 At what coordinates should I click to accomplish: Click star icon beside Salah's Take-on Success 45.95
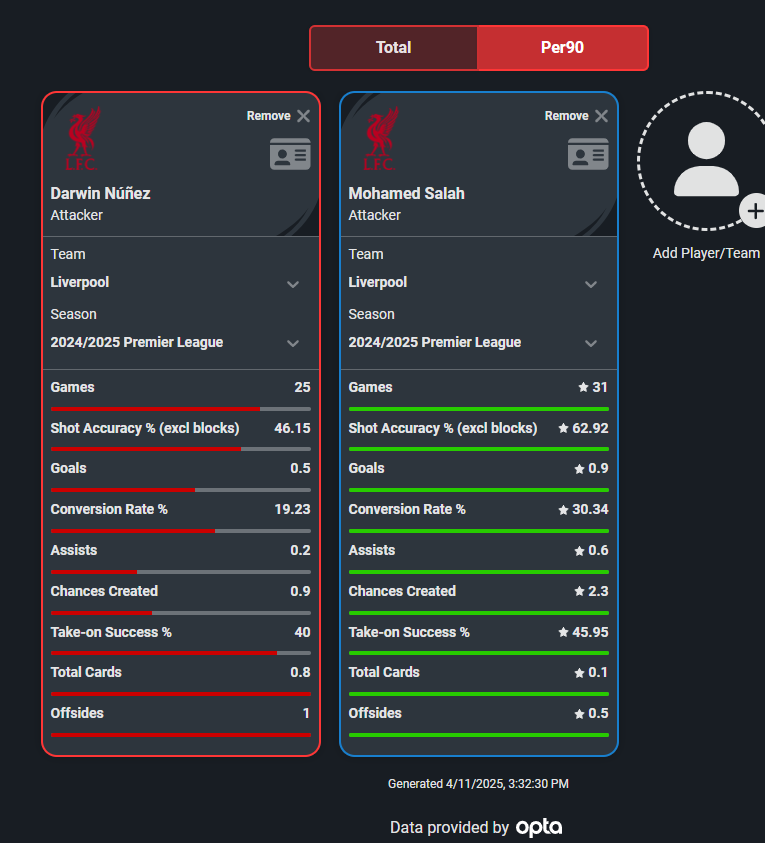[x=563, y=632]
